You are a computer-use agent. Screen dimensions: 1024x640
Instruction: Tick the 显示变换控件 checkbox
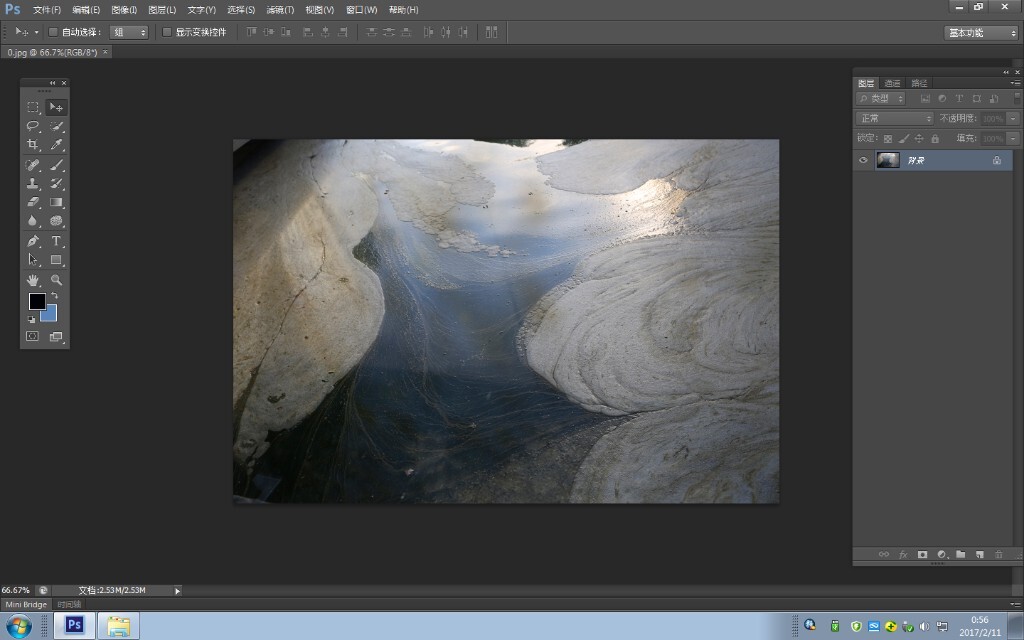(x=167, y=32)
